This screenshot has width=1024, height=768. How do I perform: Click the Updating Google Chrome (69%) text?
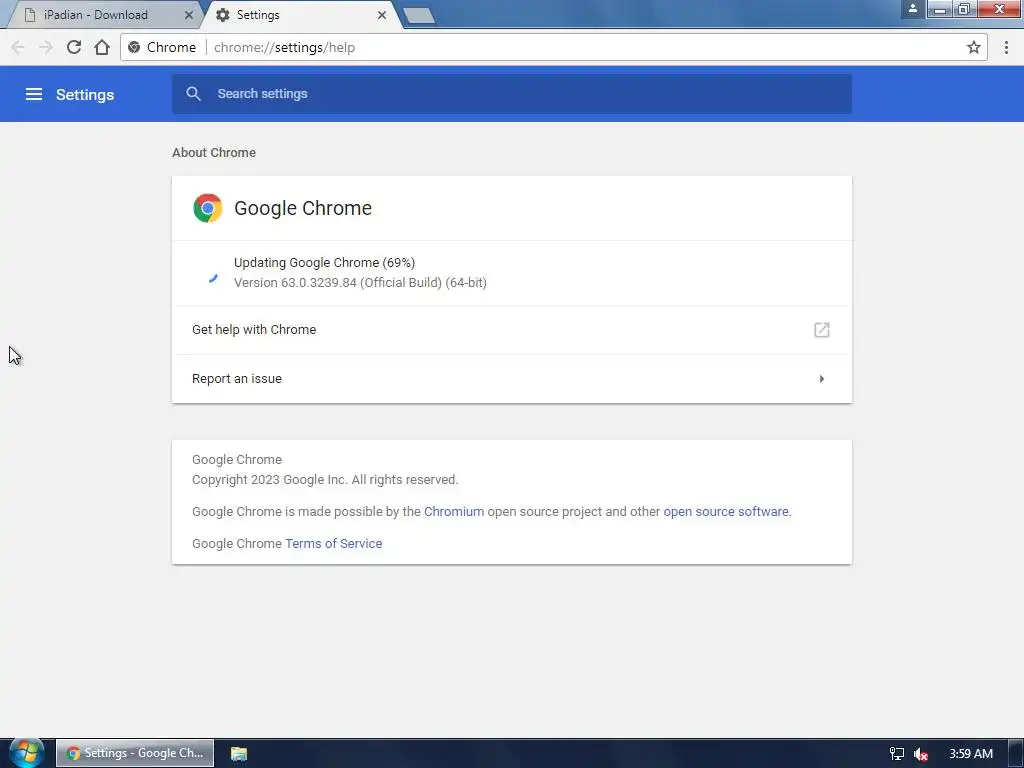pyautogui.click(x=325, y=263)
